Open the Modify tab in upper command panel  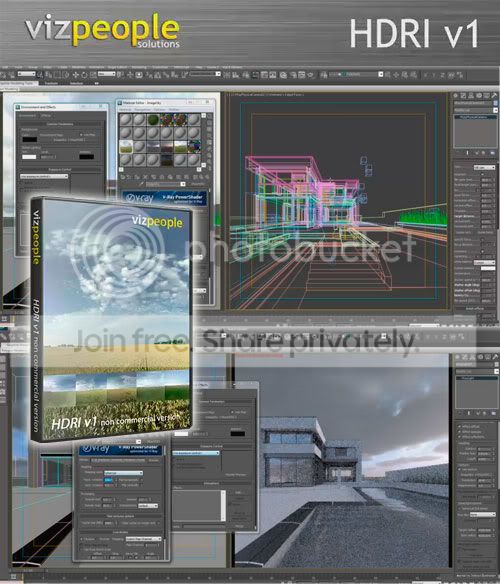click(464, 95)
